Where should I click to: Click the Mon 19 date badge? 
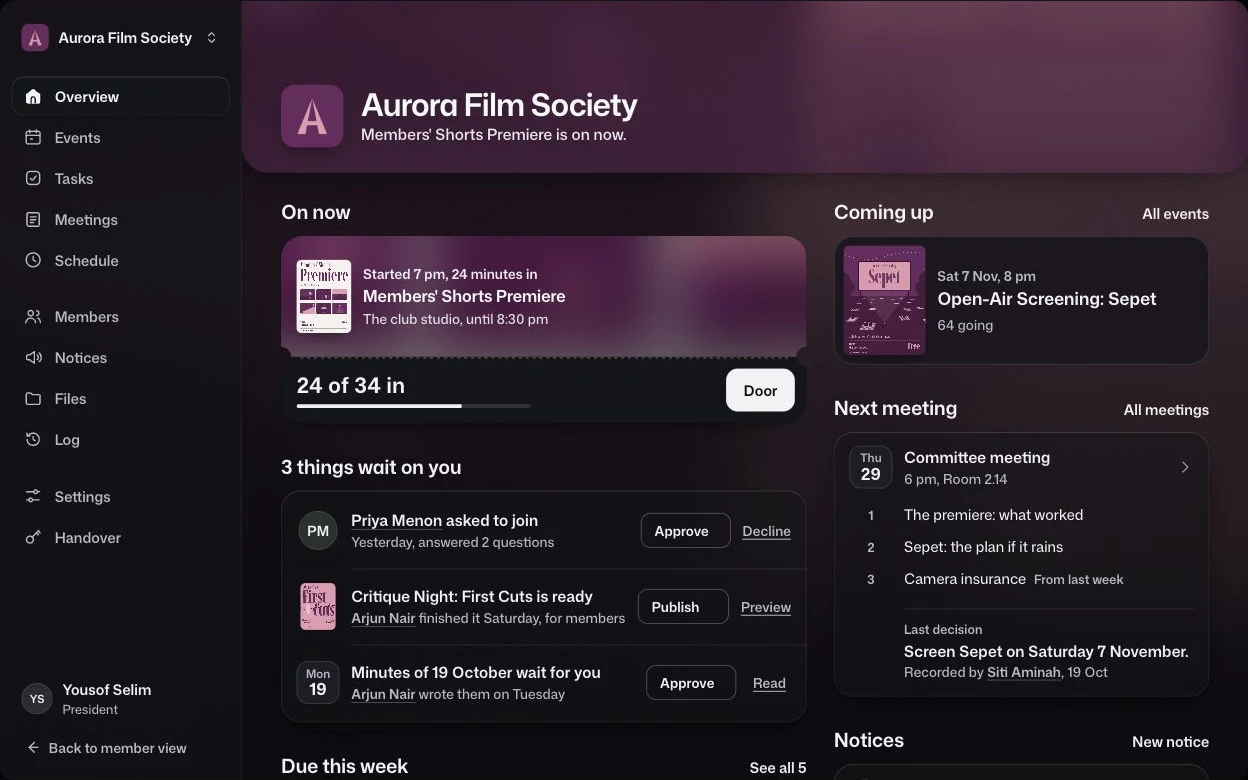pyautogui.click(x=318, y=683)
